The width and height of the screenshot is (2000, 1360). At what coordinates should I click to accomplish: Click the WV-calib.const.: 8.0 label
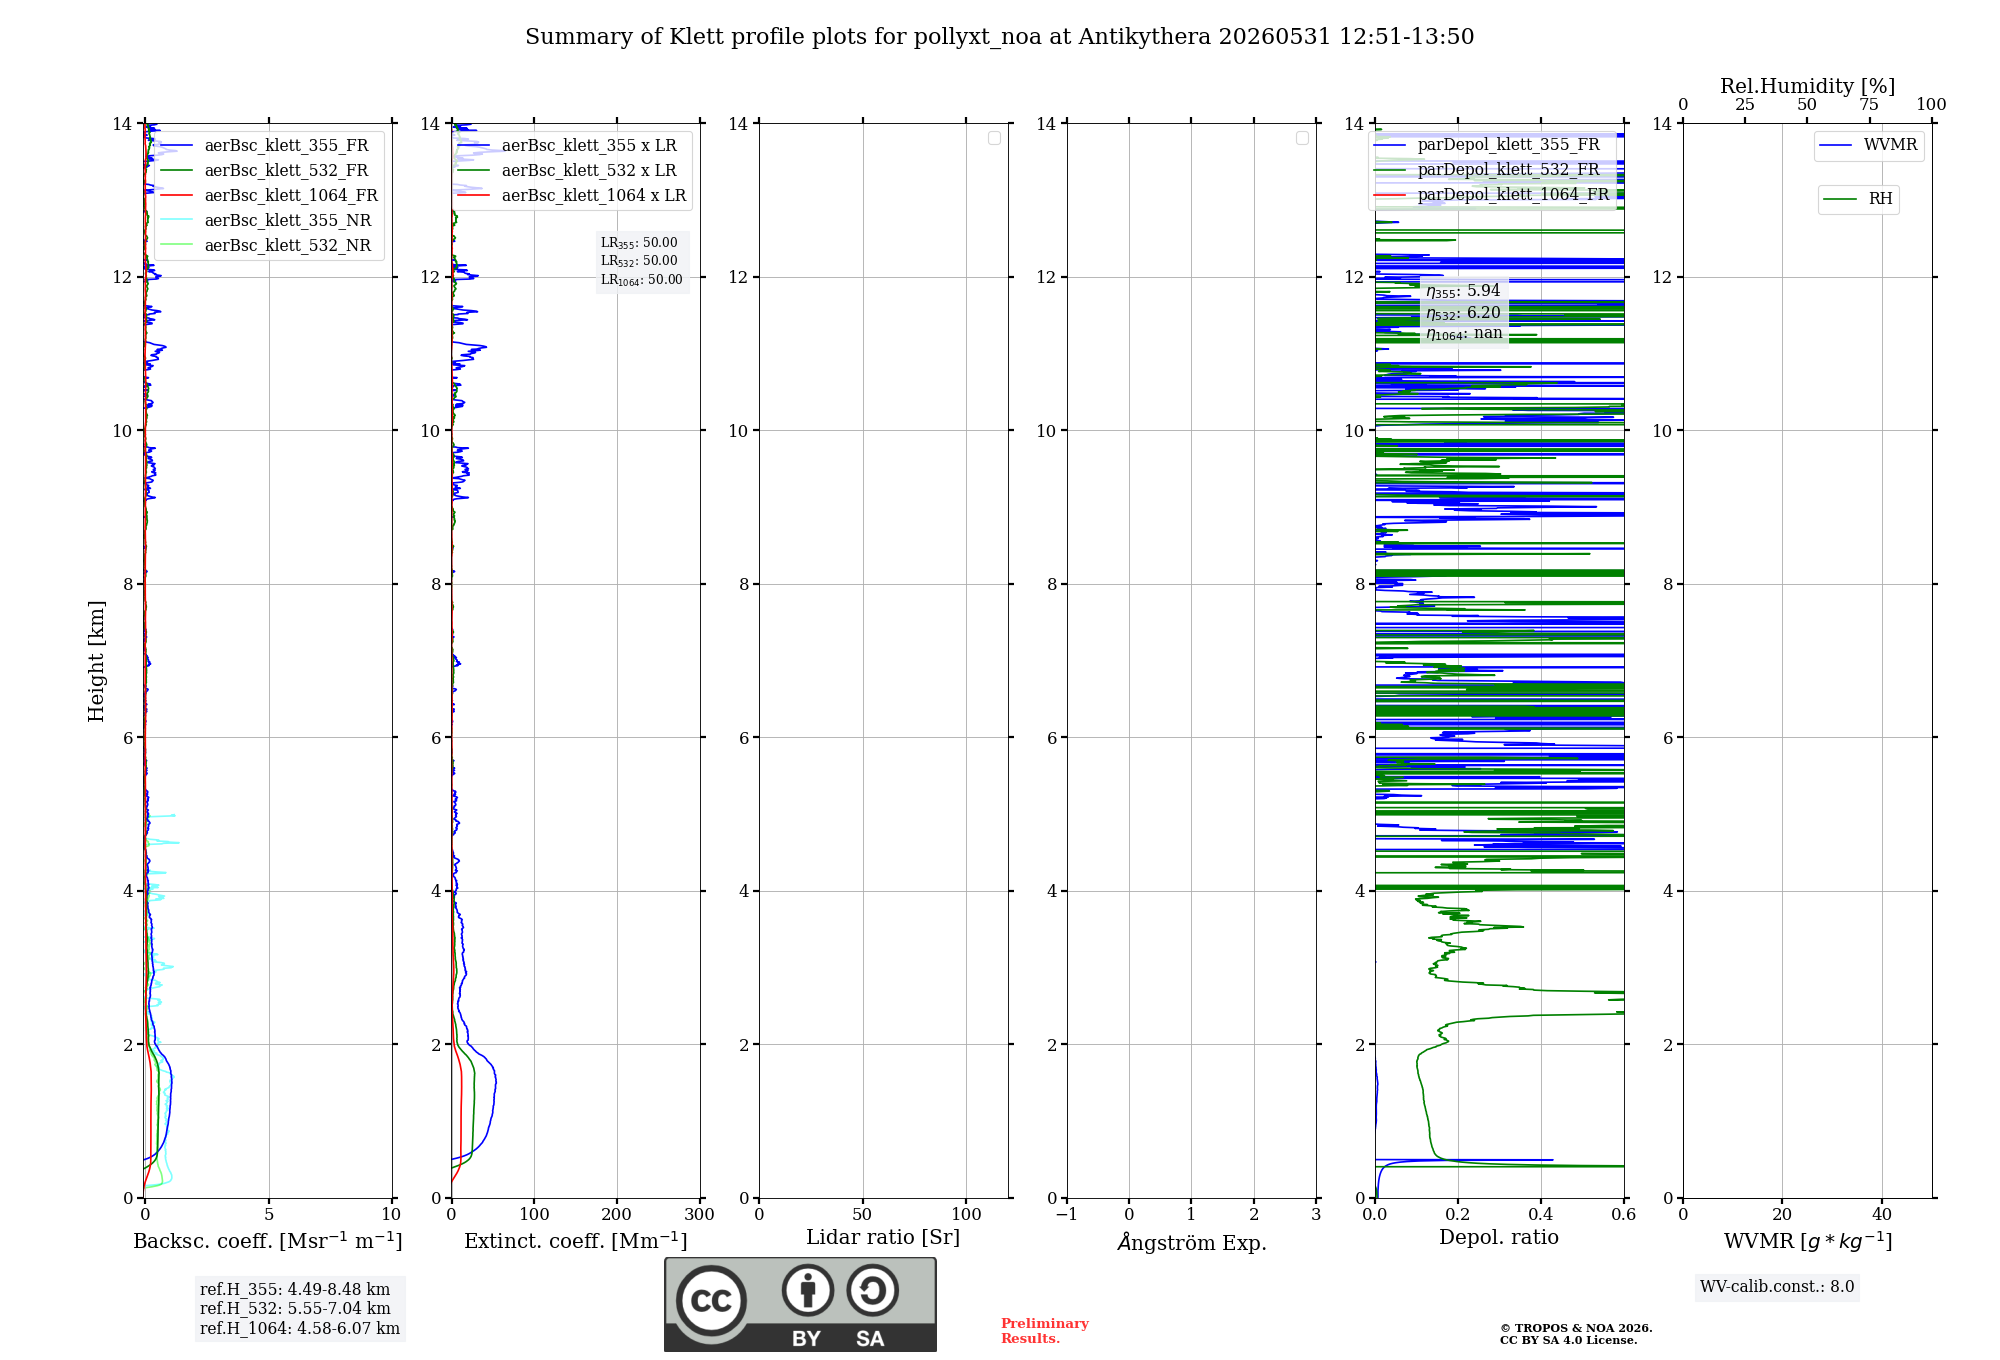click(x=1777, y=1287)
